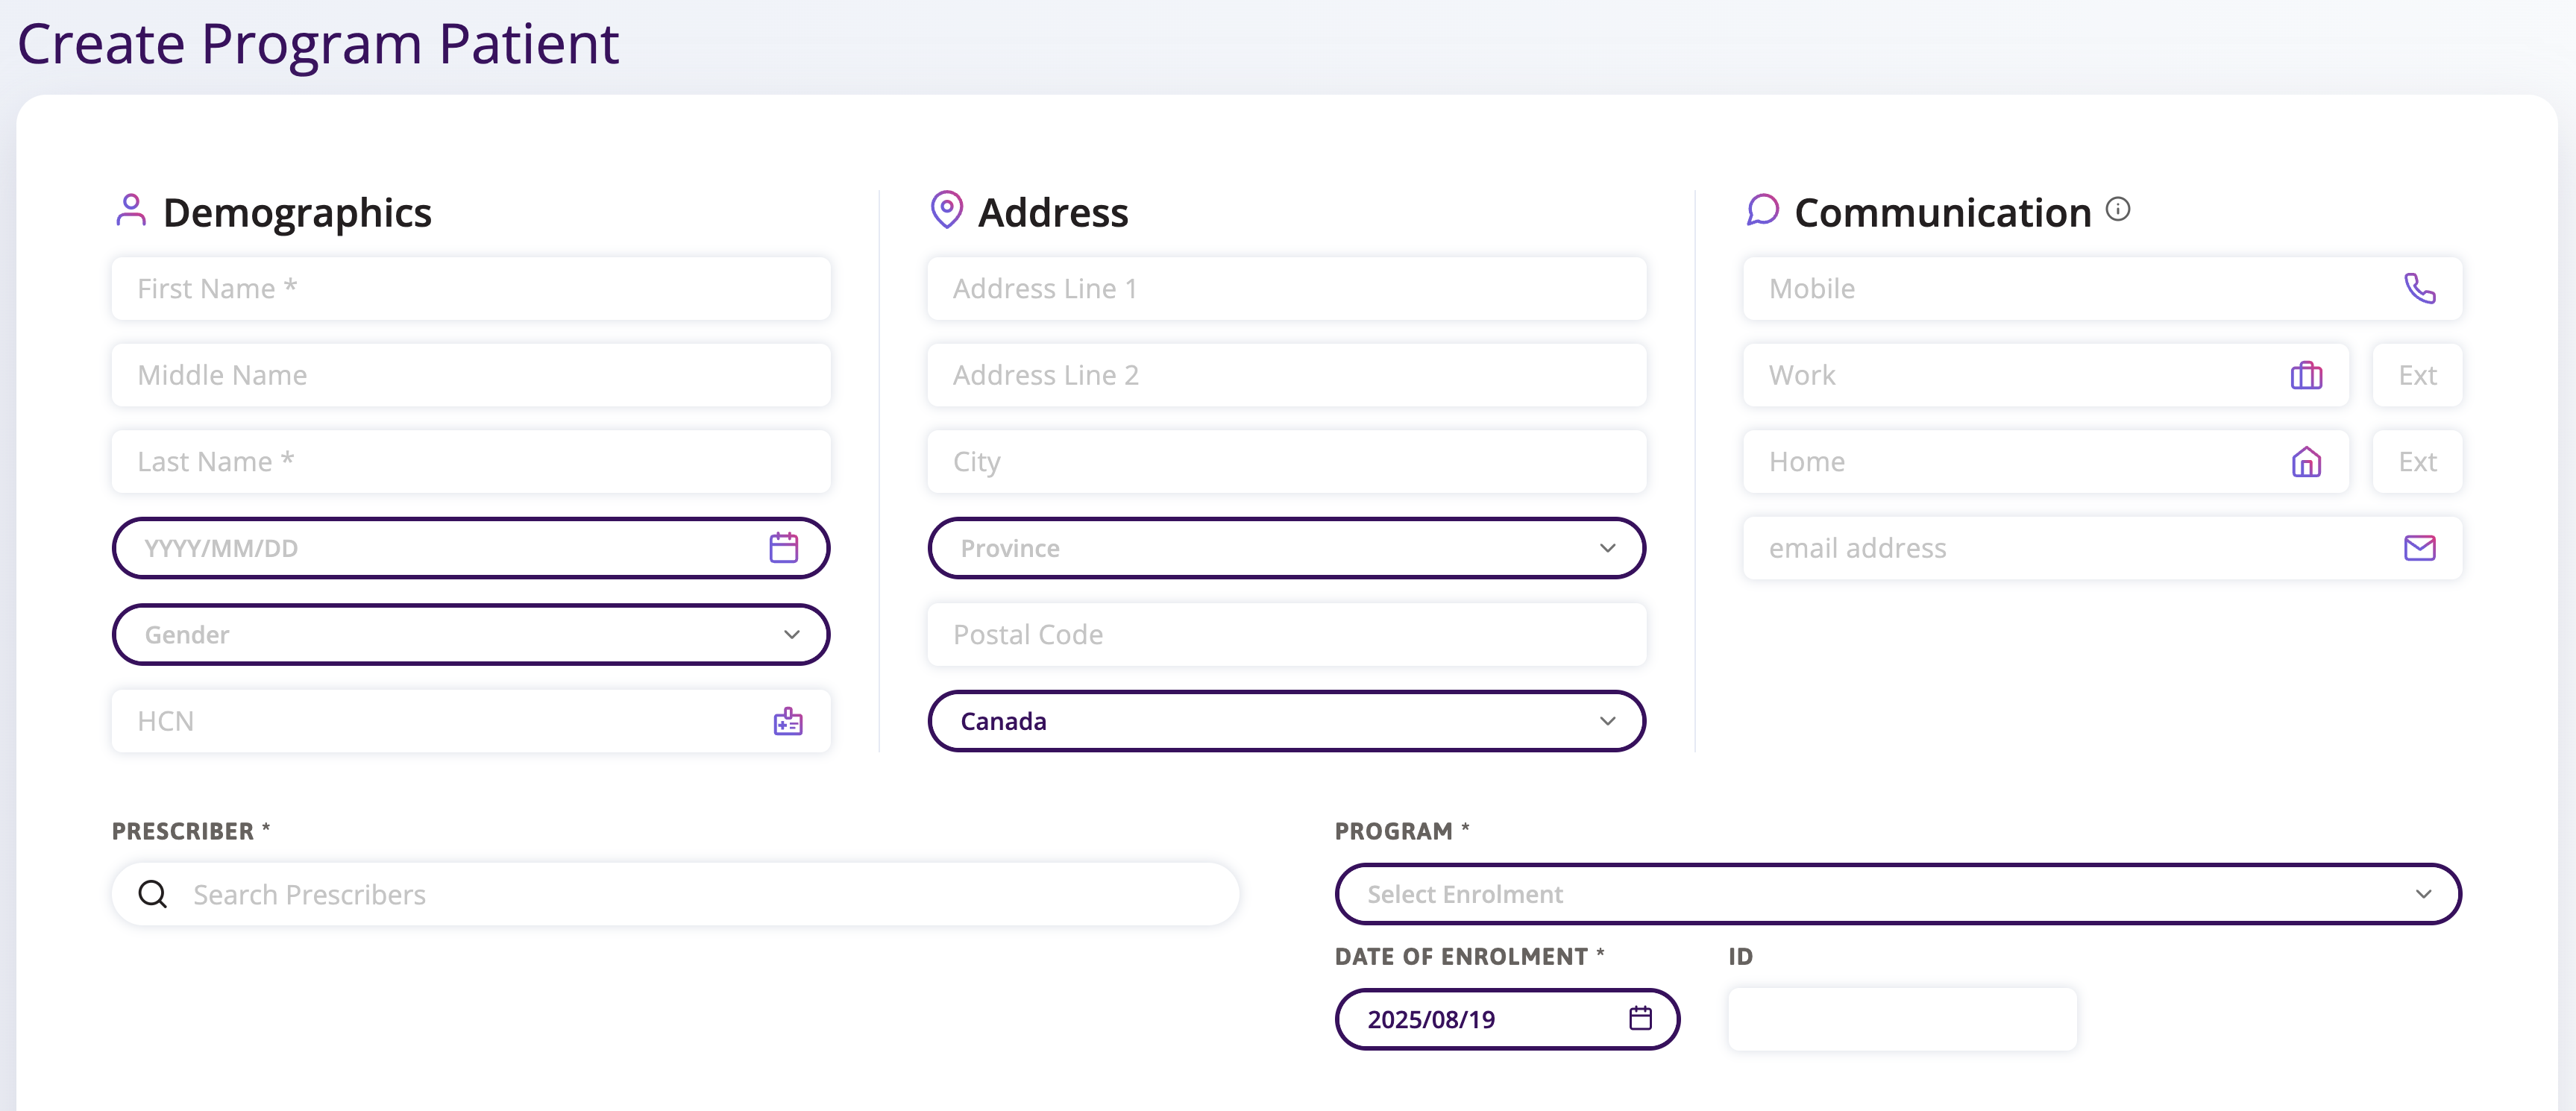Viewport: 2576px width, 1111px height.
Task: Expand the Select Enrolment chevron arrow
Action: point(2423,894)
